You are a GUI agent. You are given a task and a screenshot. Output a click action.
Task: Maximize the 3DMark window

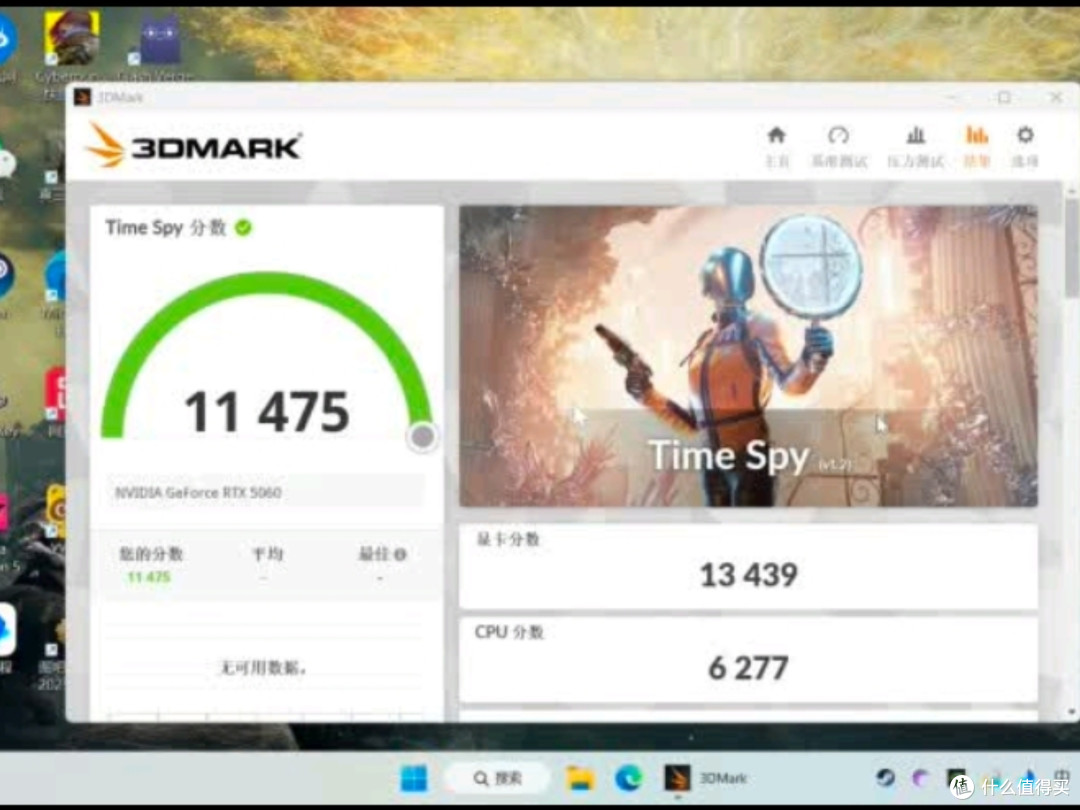point(1004,98)
